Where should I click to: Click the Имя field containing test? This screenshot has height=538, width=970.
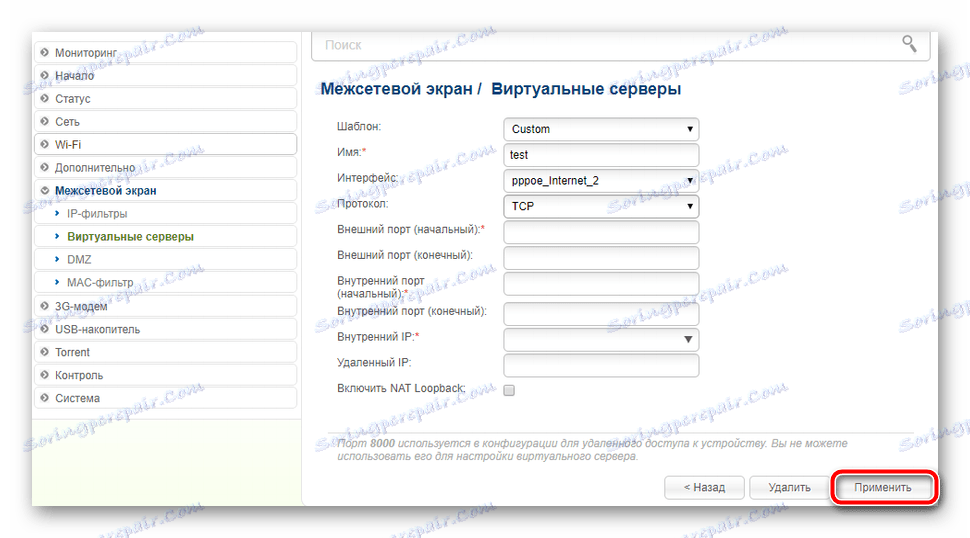coord(601,155)
